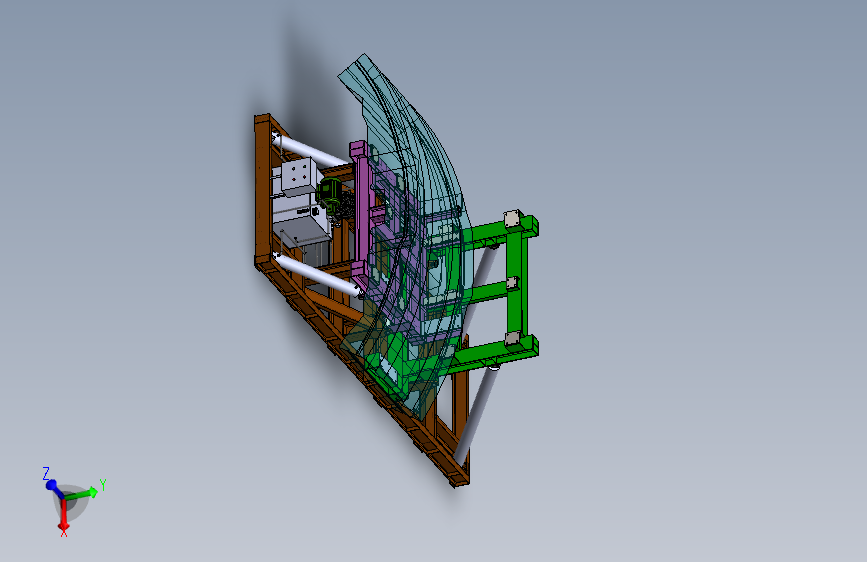Viewport: 867px width, 562px height.
Task: Select the dark green motor component
Action: tap(330, 194)
